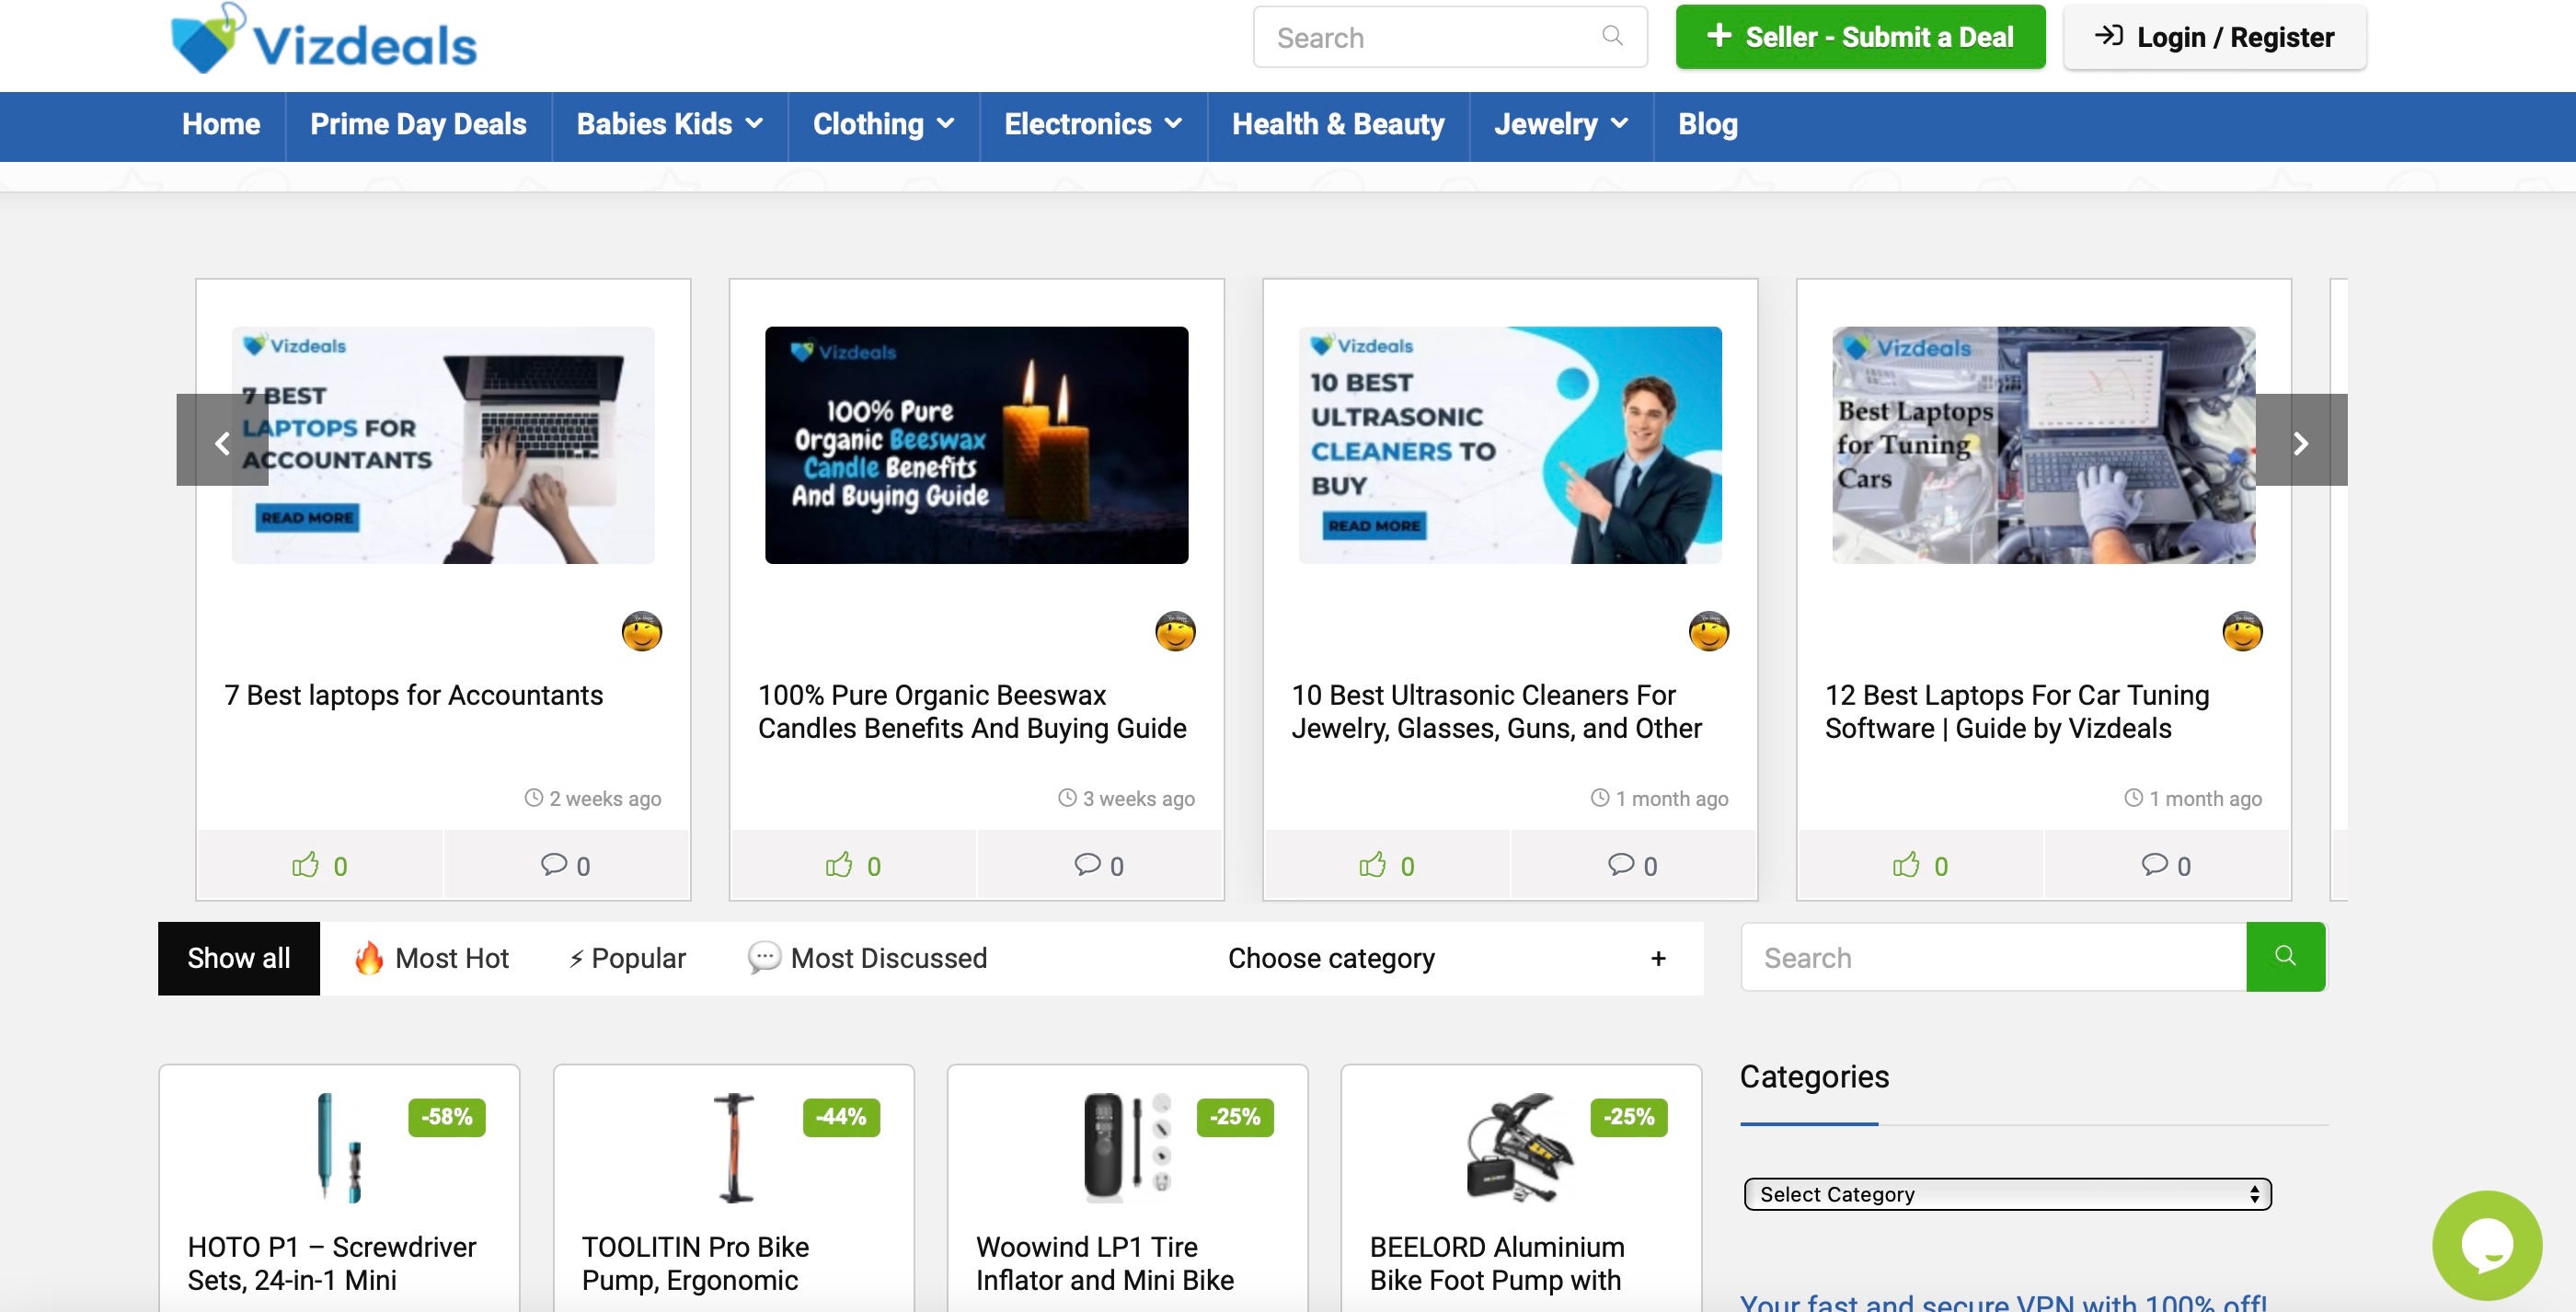Viewport: 2576px width, 1312px height.
Task: Click the carousel left arrow
Action: tap(222, 443)
